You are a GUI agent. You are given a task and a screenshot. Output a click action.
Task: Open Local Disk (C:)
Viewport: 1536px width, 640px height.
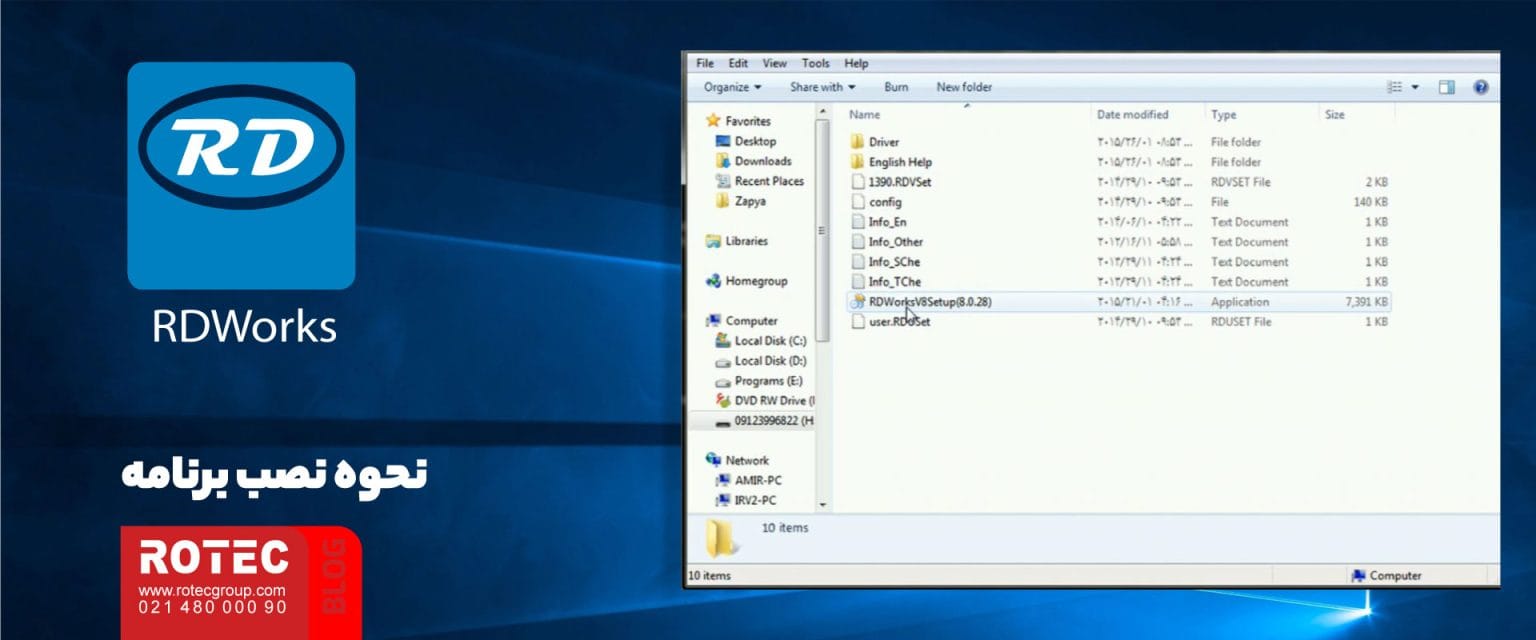[x=770, y=341]
